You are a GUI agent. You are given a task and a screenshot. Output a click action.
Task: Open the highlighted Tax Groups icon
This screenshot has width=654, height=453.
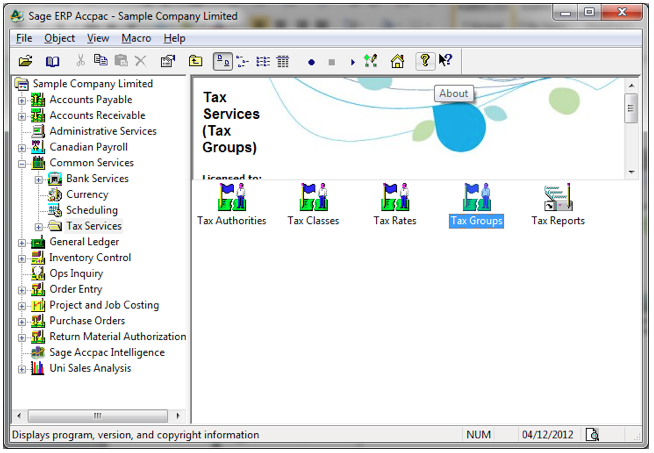point(476,205)
